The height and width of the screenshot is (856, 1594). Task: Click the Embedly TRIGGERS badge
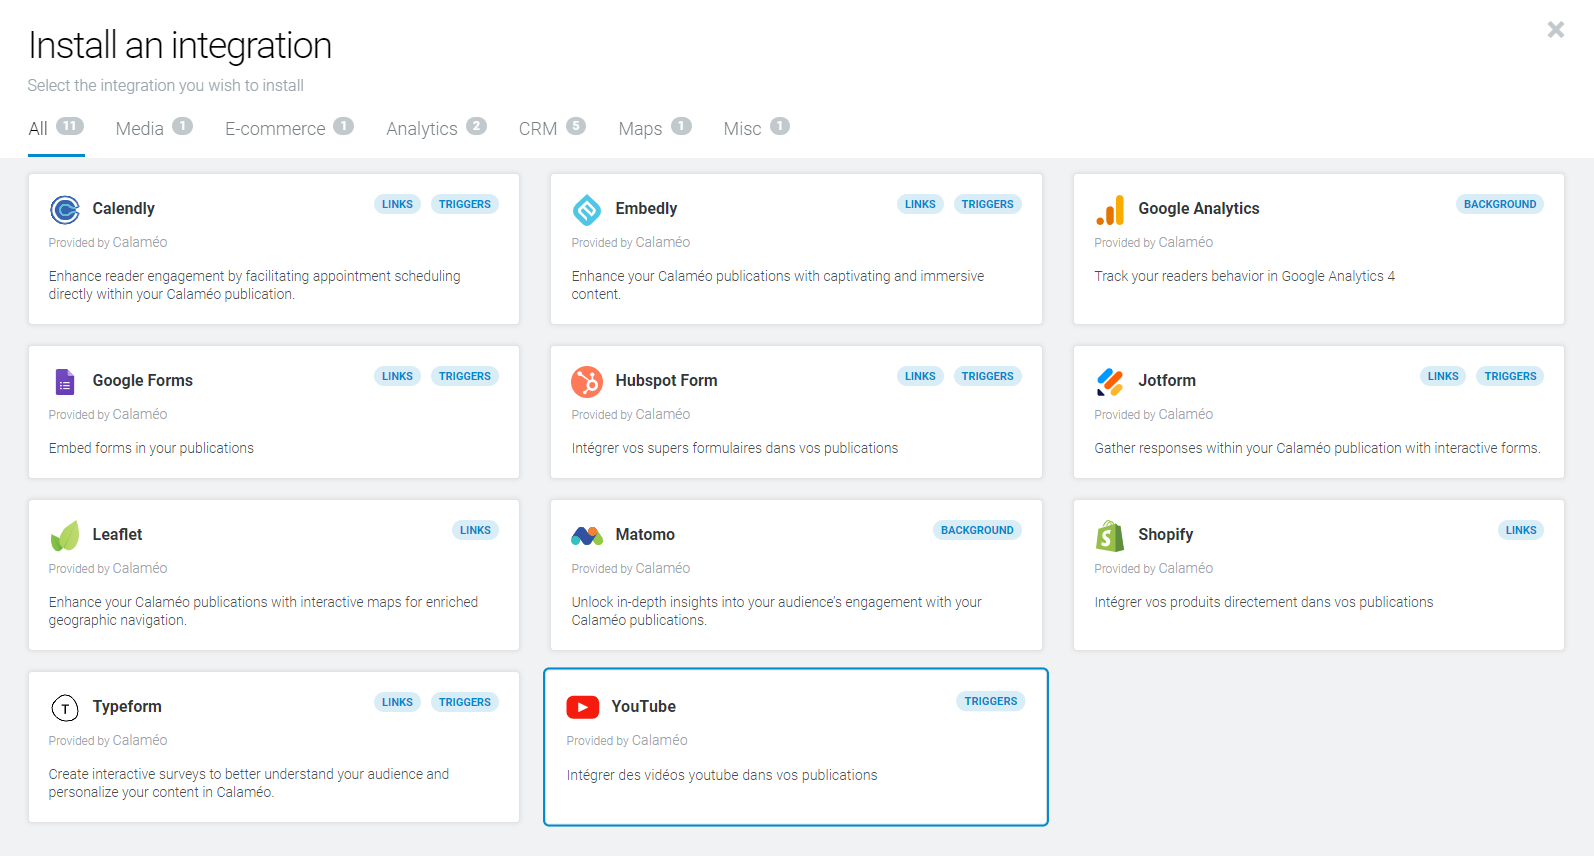pyautogui.click(x=988, y=204)
